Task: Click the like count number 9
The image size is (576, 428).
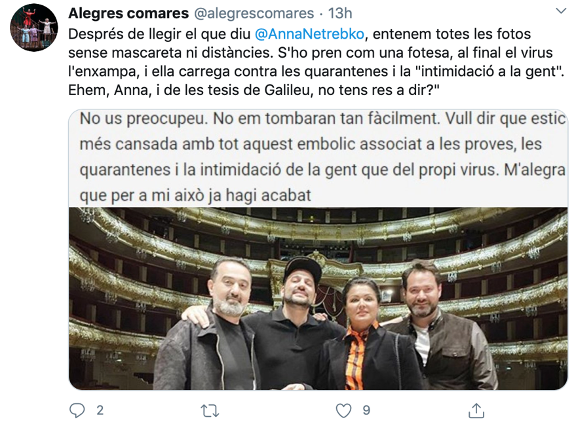Action: click(x=366, y=410)
